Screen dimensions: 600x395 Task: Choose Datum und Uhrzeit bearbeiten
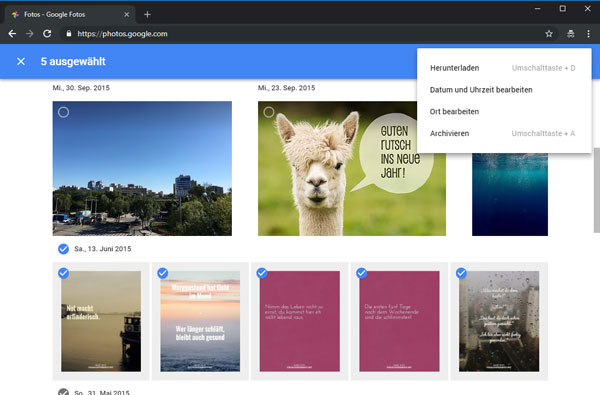[504, 90]
